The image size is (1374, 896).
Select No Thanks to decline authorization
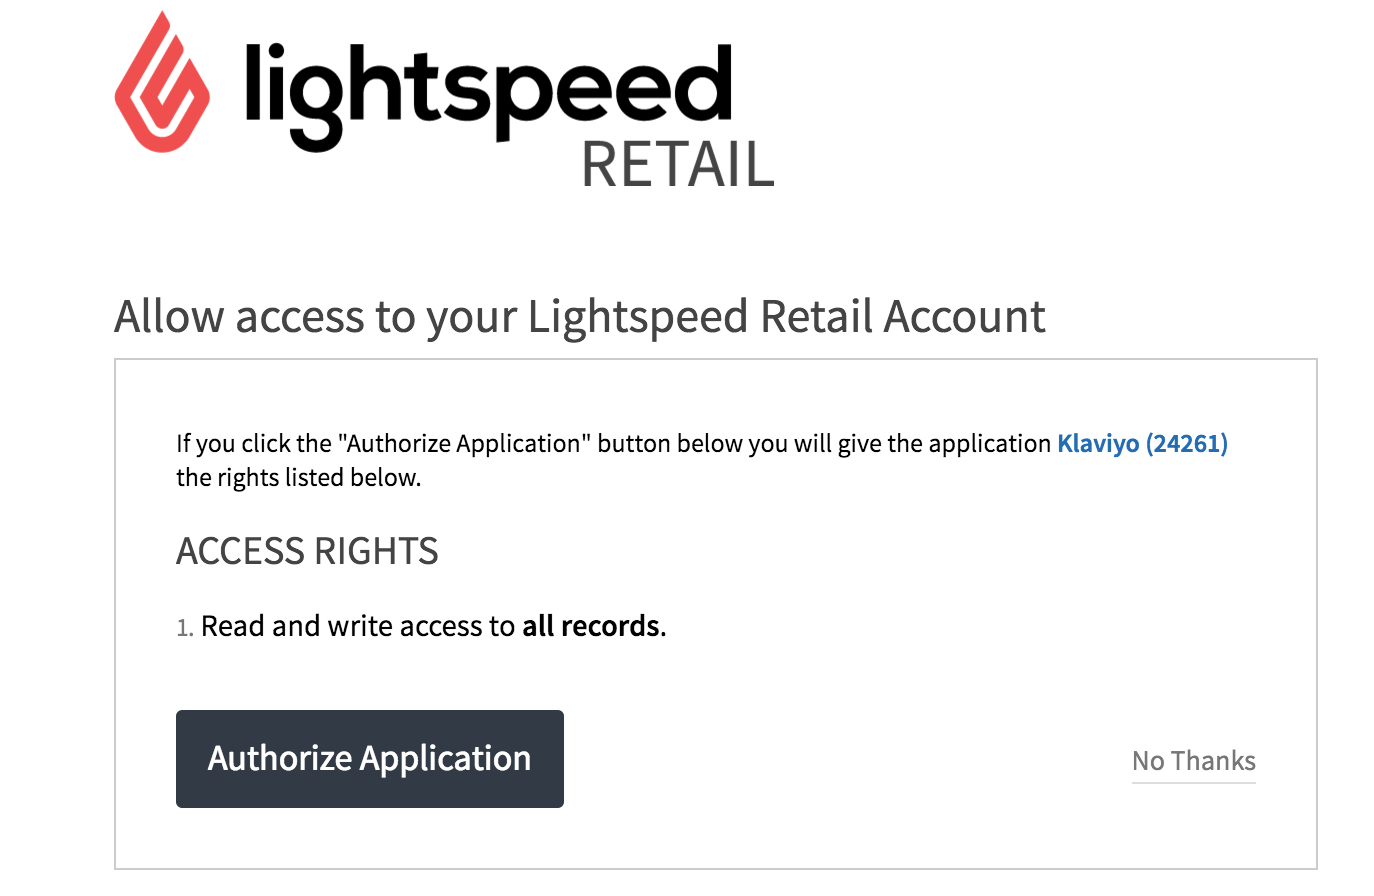pyautogui.click(x=1192, y=760)
